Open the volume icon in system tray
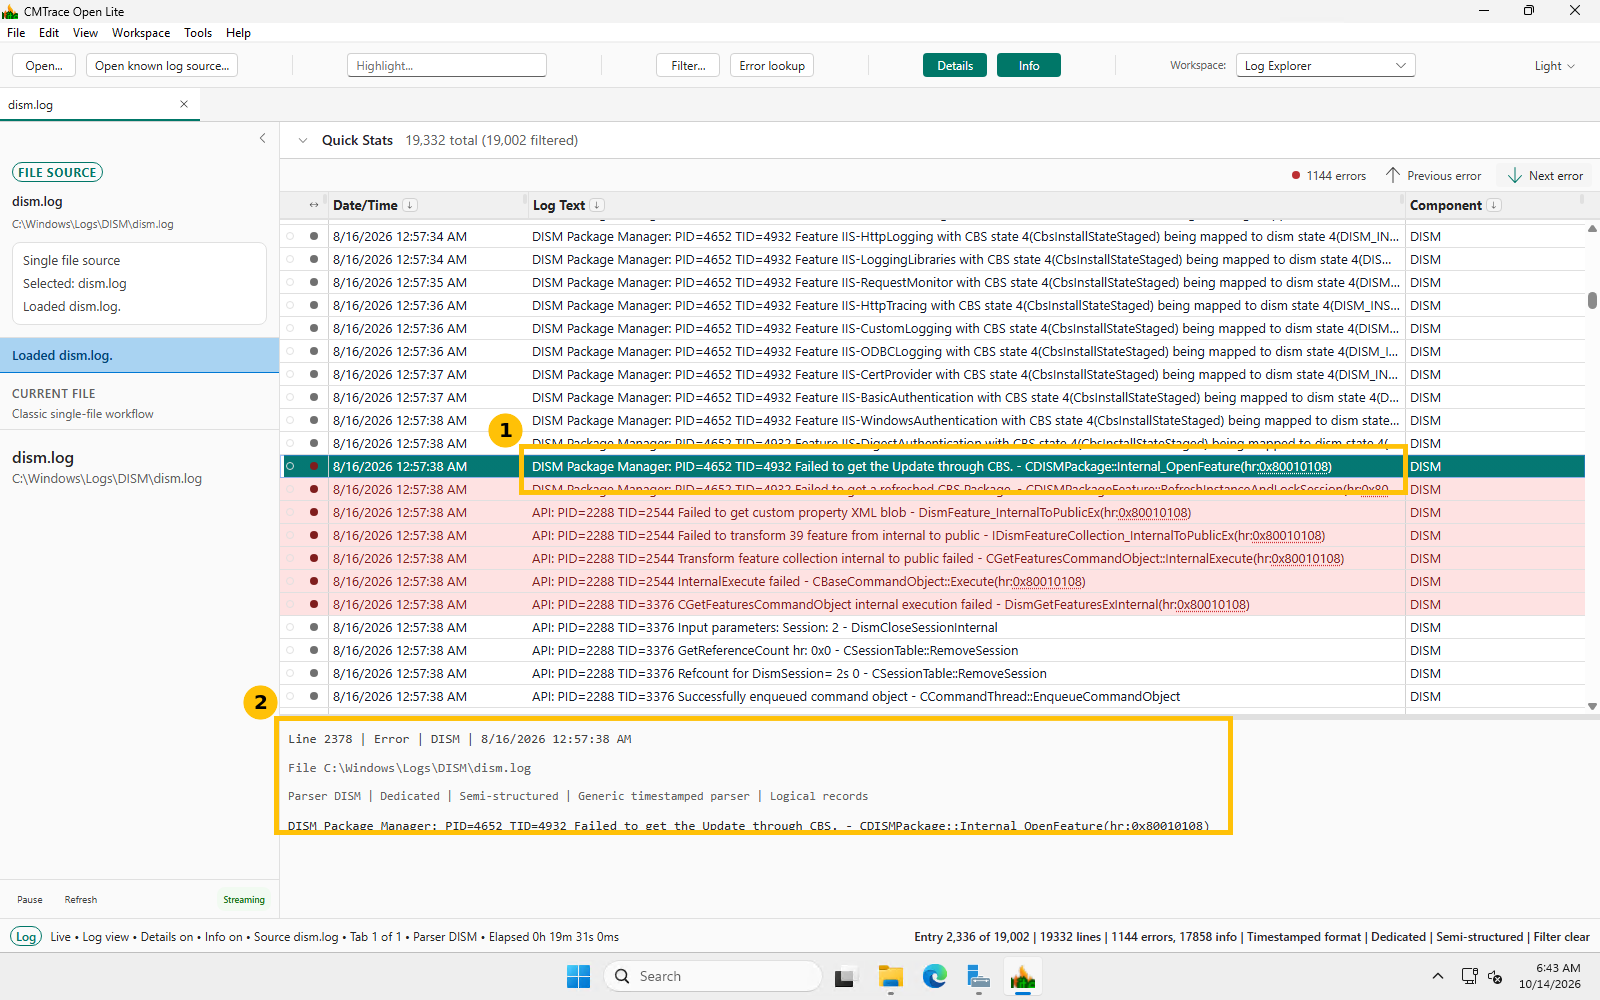 [x=1495, y=976]
